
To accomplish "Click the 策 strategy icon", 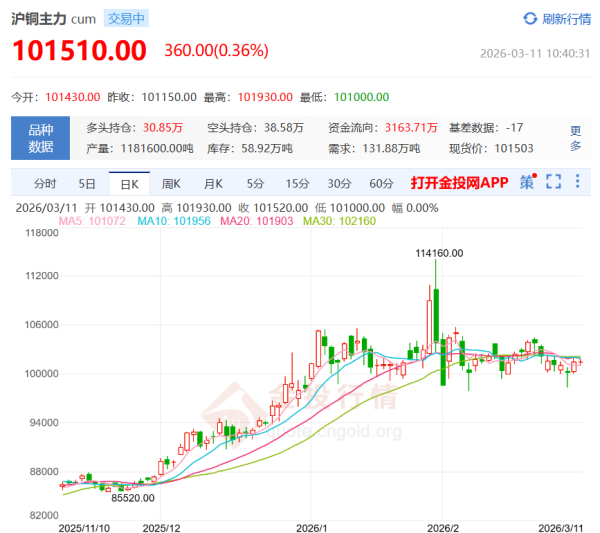I will (527, 182).
